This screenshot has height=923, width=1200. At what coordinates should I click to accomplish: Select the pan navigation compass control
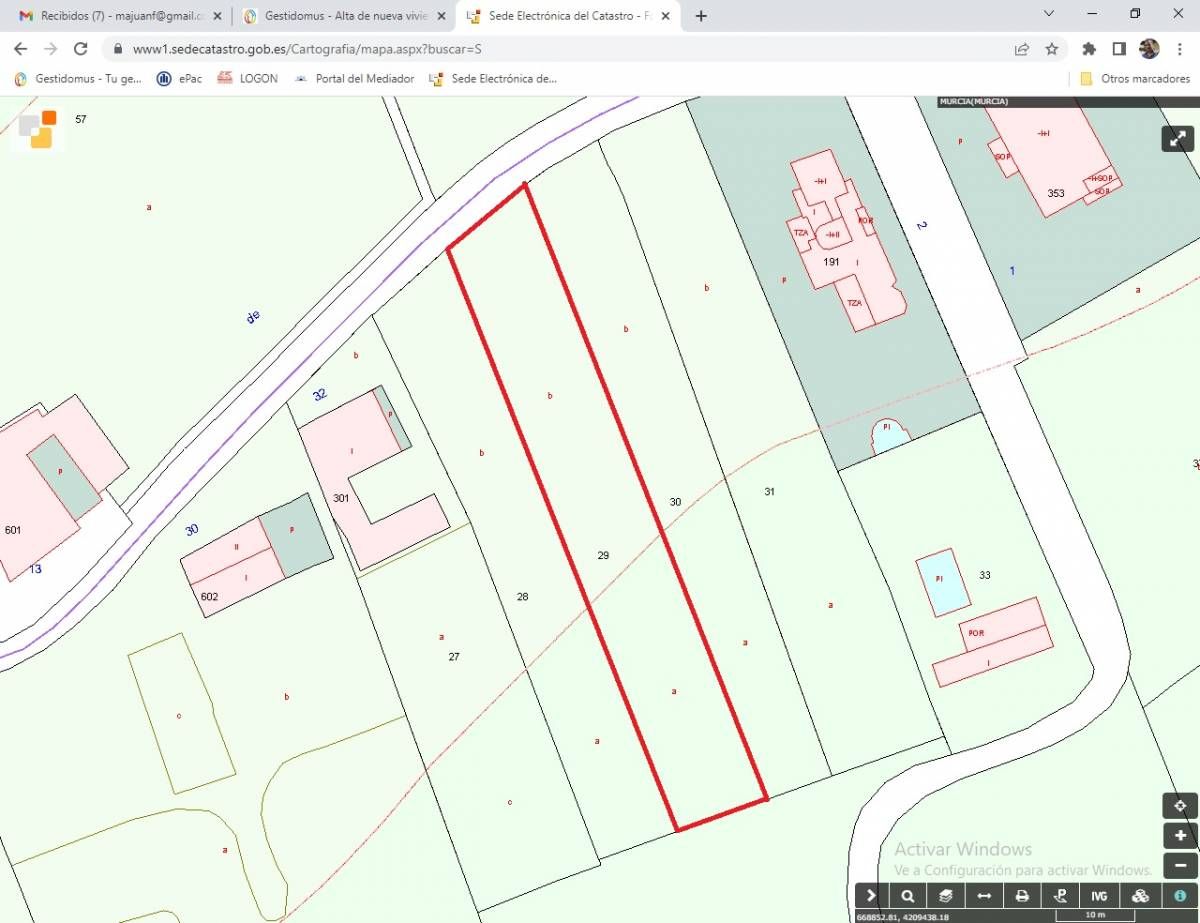(1178, 805)
